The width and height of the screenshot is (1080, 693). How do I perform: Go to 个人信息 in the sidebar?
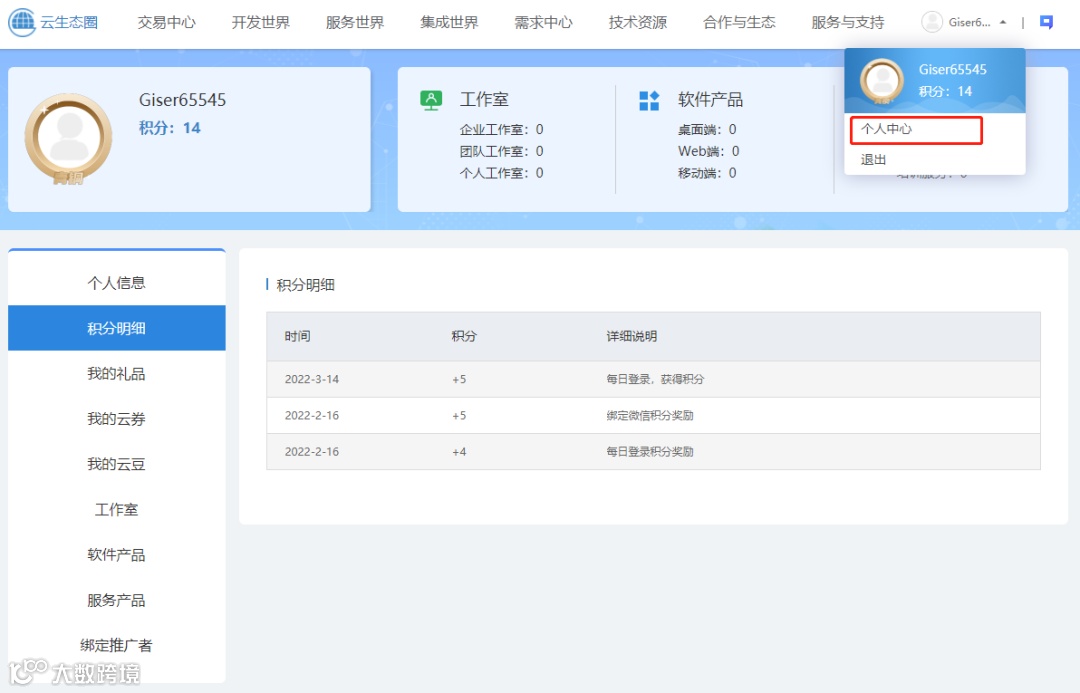tap(116, 282)
